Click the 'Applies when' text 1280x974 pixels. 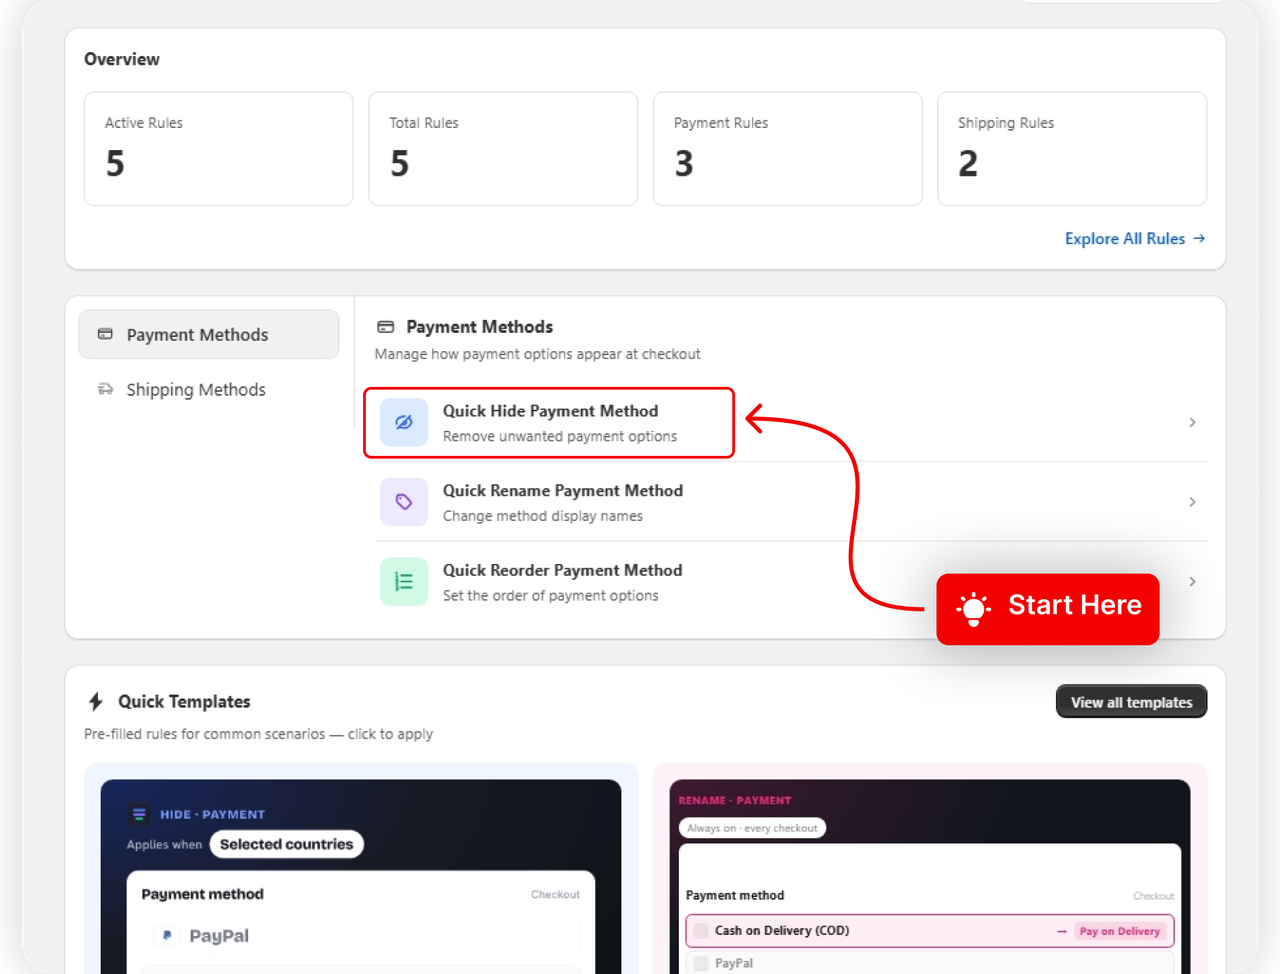coord(164,844)
